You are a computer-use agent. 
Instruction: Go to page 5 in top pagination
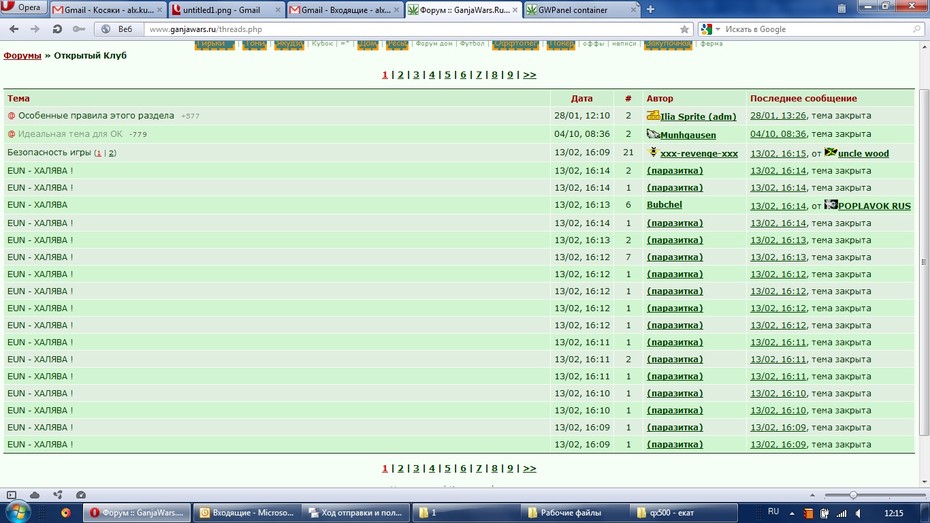click(x=447, y=75)
